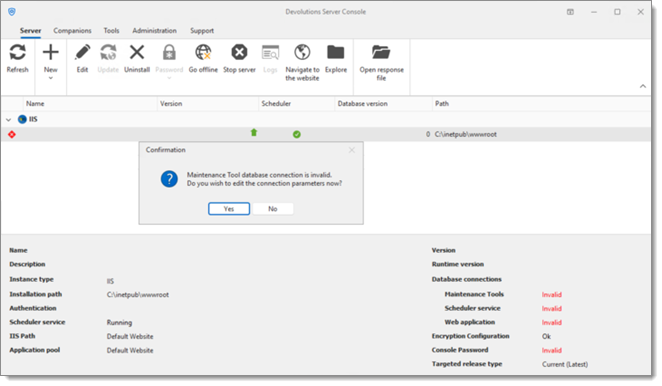
Task: Click No in the Confirmation dialog
Action: [273, 209]
